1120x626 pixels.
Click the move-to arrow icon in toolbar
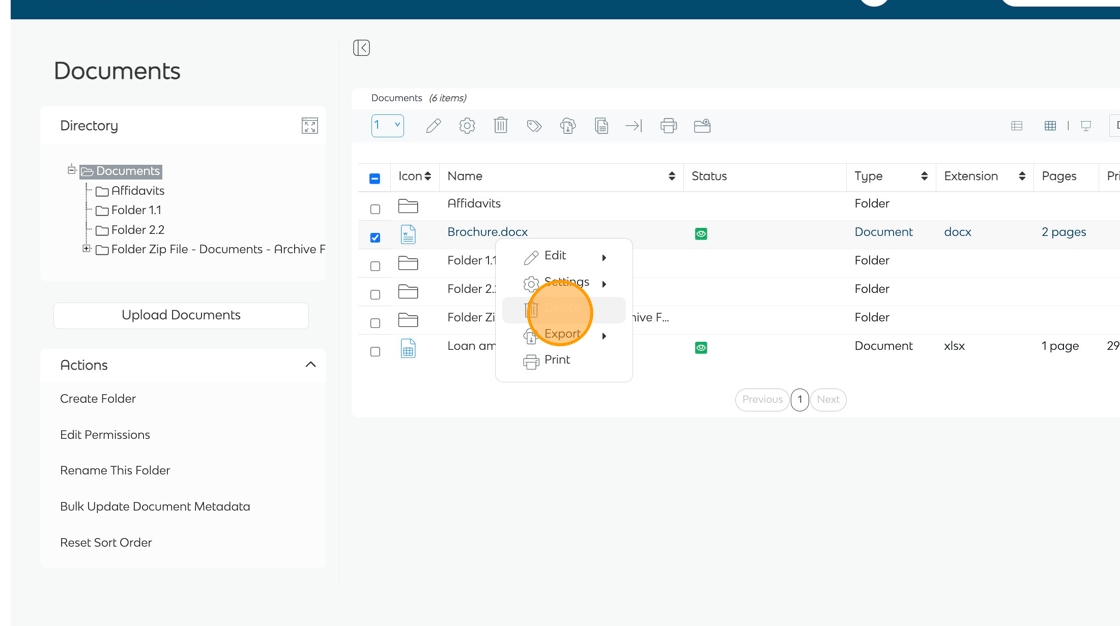[x=634, y=126]
